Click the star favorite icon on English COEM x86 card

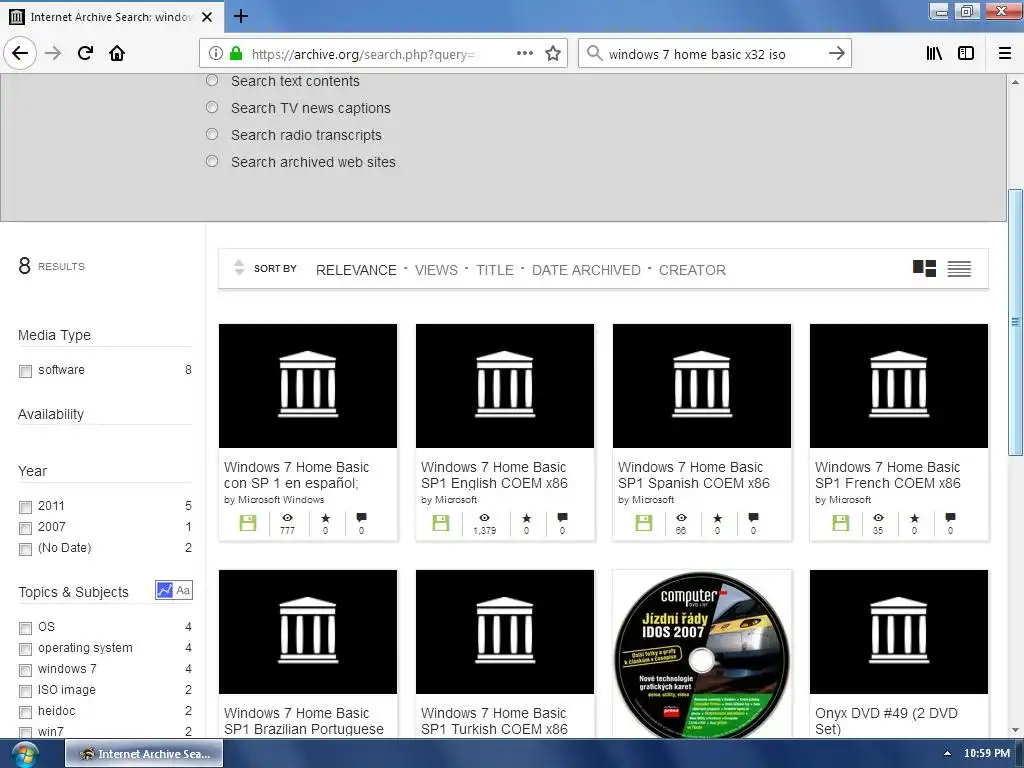[526, 518]
